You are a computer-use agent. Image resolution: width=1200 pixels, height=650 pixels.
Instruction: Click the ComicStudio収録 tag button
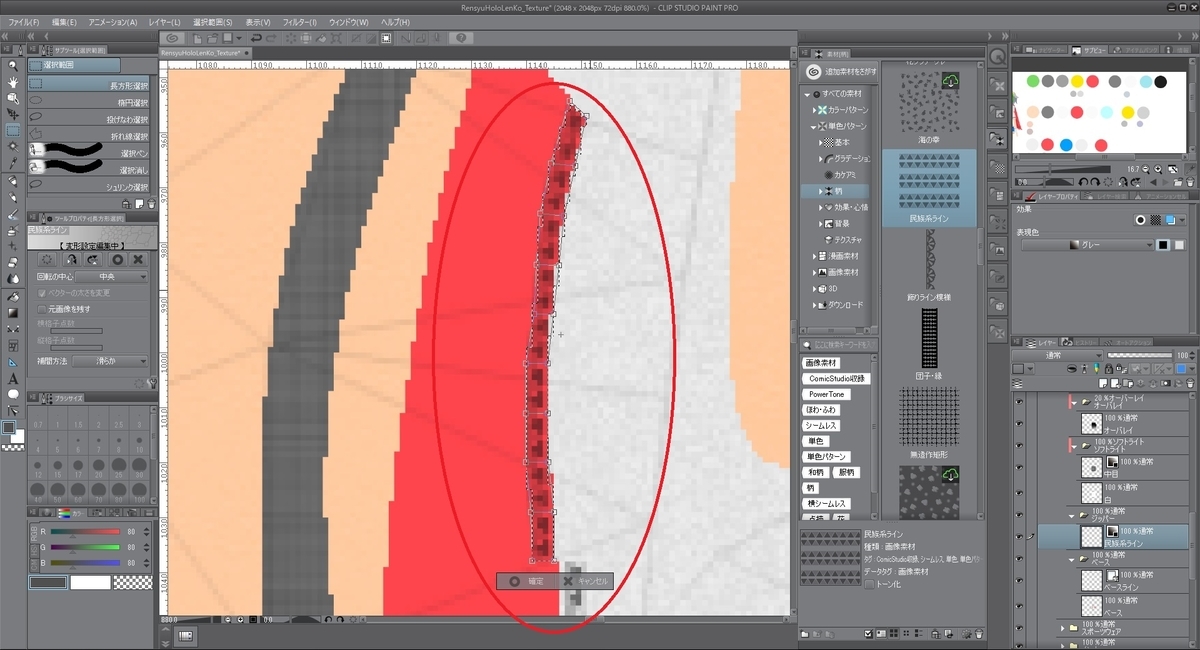tap(838, 379)
